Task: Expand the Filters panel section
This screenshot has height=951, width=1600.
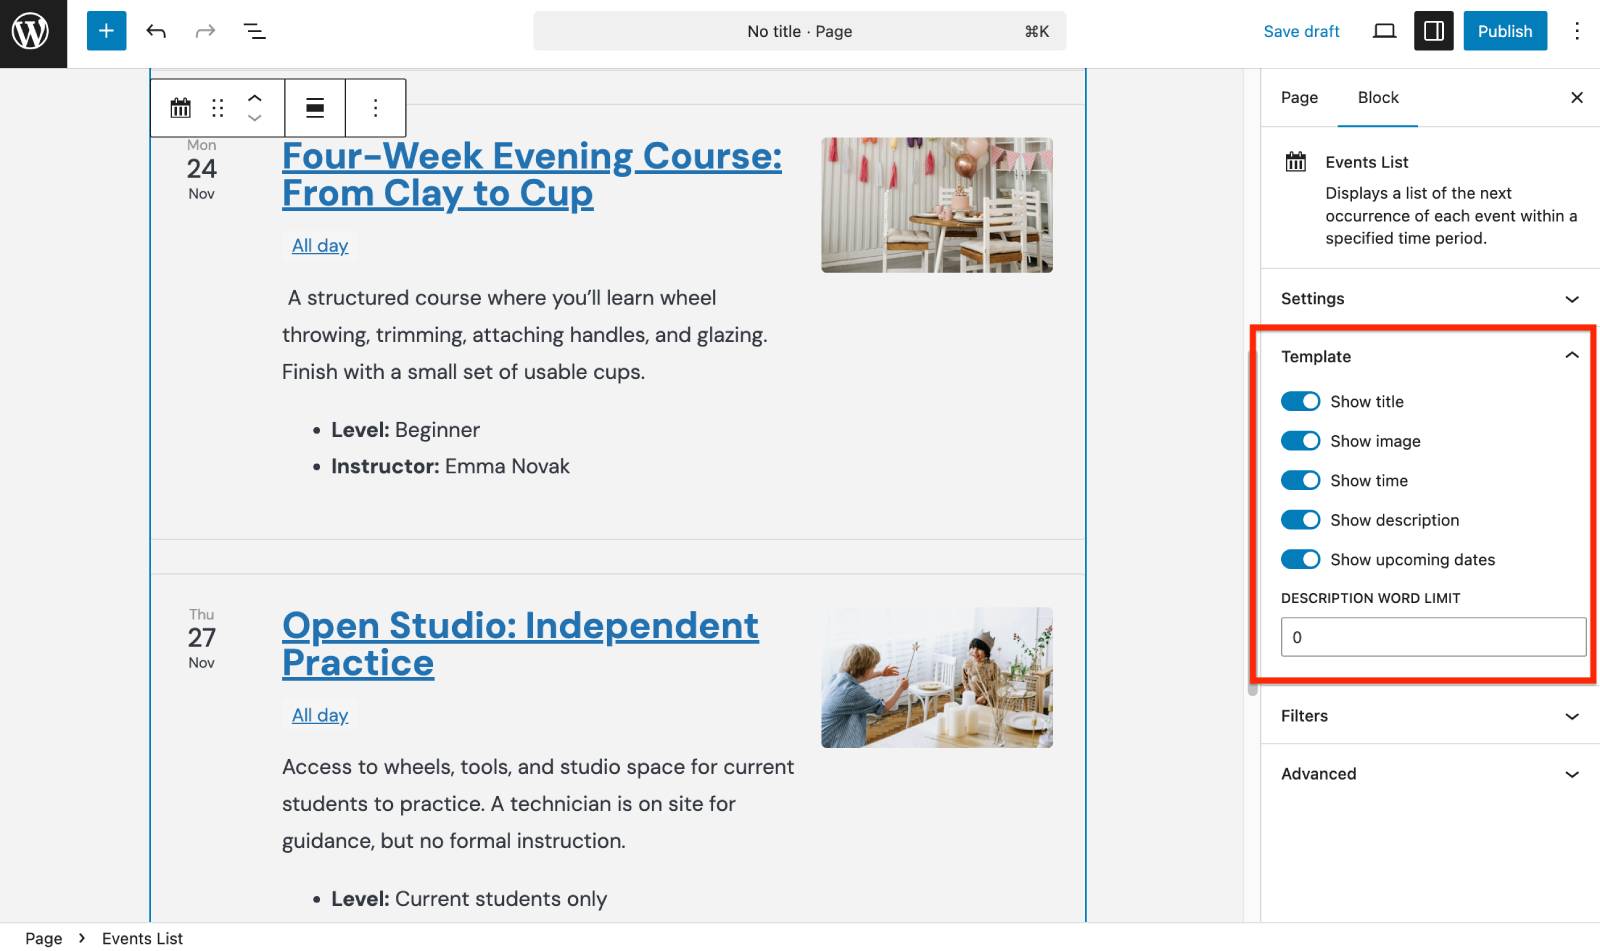Action: (1430, 716)
